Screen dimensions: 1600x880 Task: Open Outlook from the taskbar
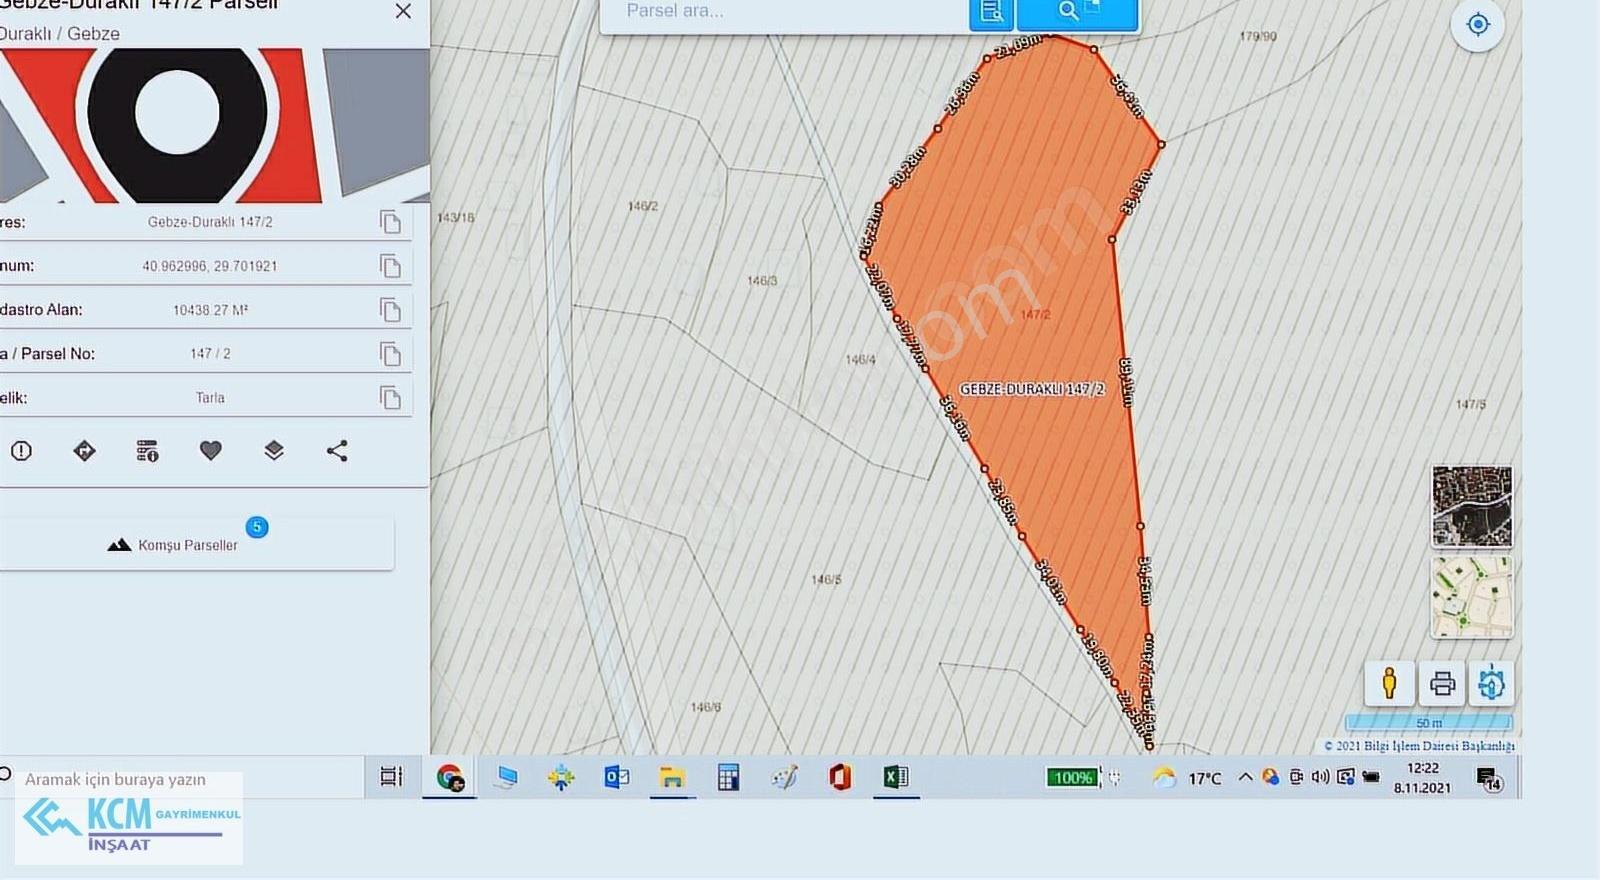click(x=616, y=777)
